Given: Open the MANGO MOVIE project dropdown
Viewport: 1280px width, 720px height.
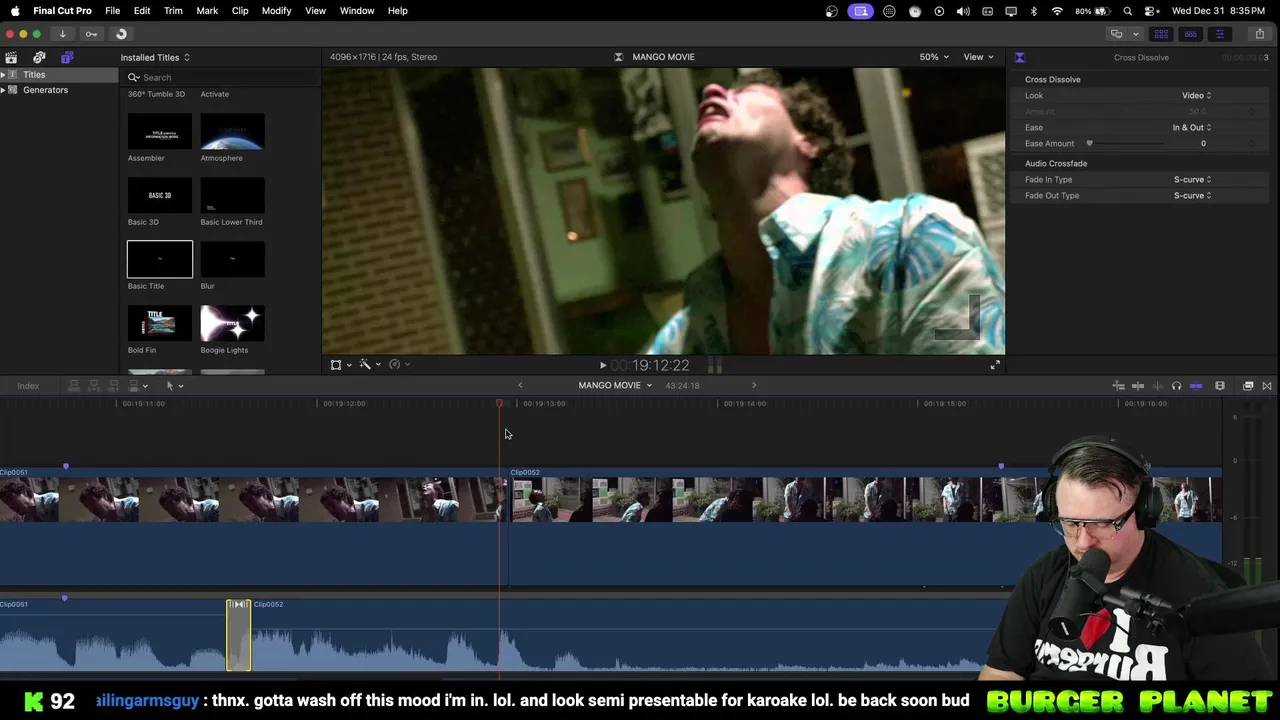Looking at the screenshot, I should (614, 385).
